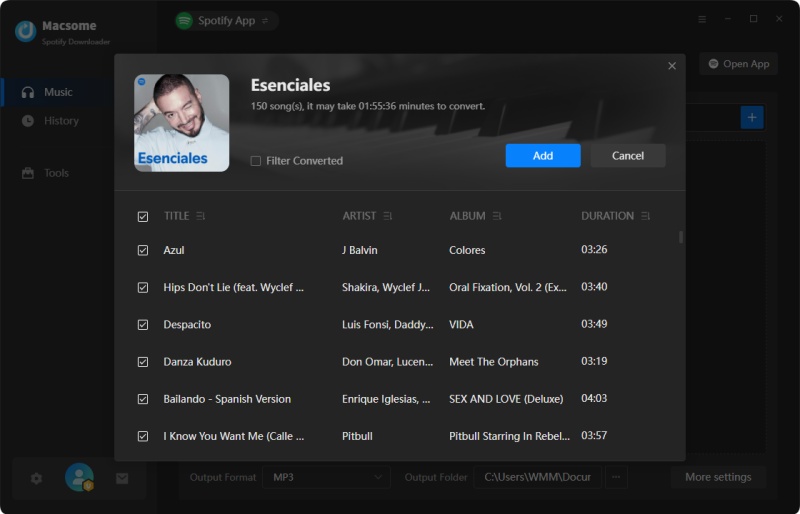This screenshot has height=514, width=800.
Task: Close the Esenciales dialog with X
Action: point(672,66)
